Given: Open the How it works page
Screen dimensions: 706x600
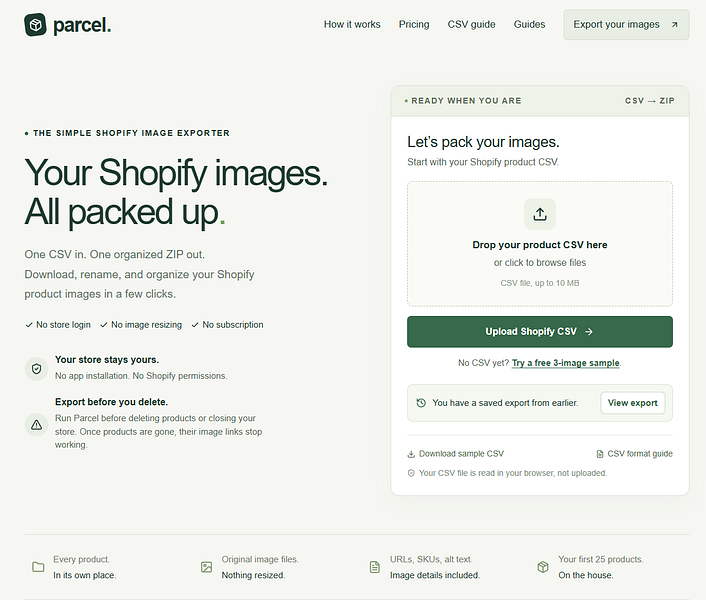Looking at the screenshot, I should [x=352, y=24].
